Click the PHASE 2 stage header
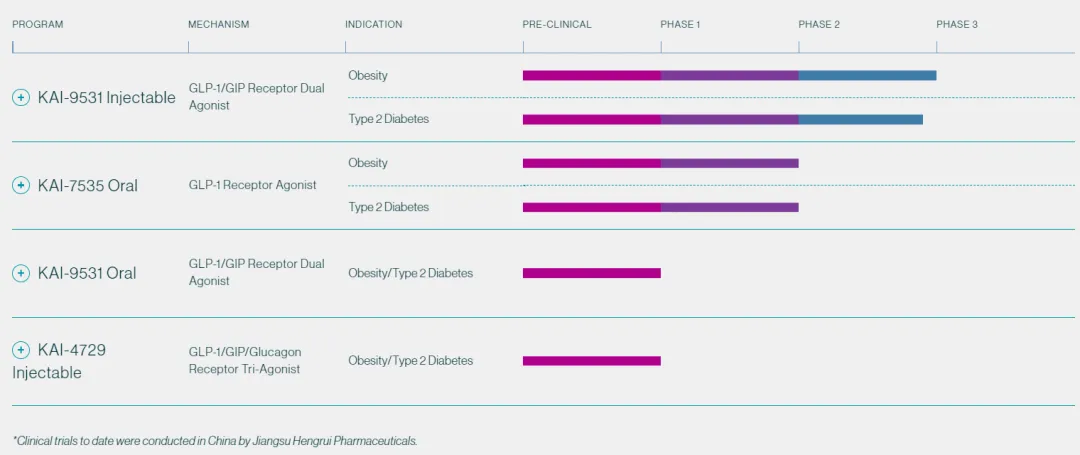This screenshot has width=1080, height=455. (819, 24)
